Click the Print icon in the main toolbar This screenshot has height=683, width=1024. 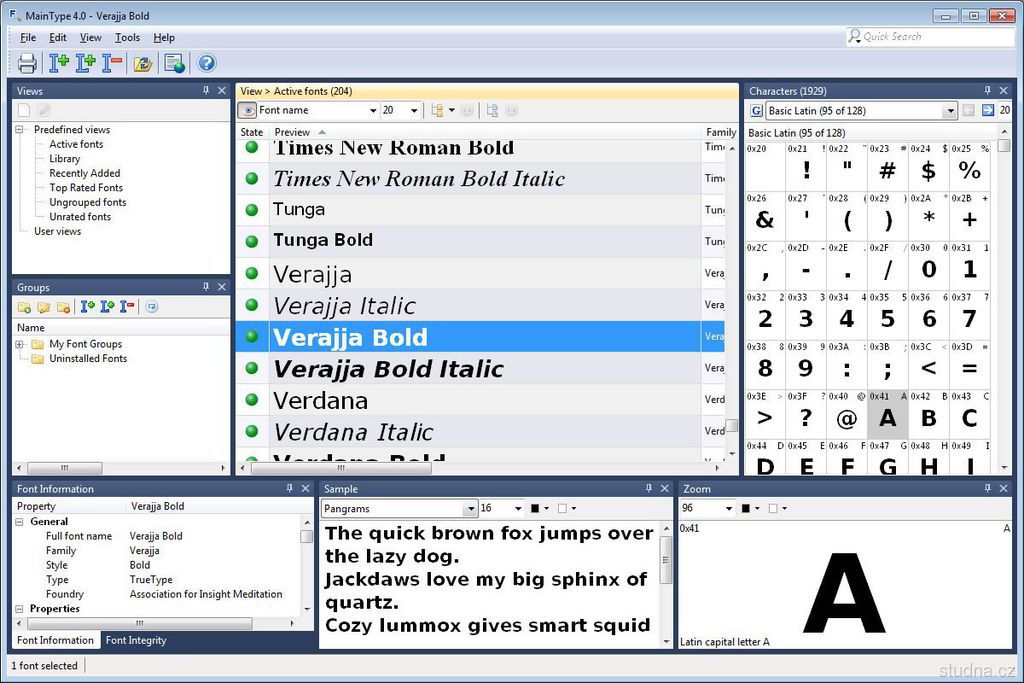point(27,63)
